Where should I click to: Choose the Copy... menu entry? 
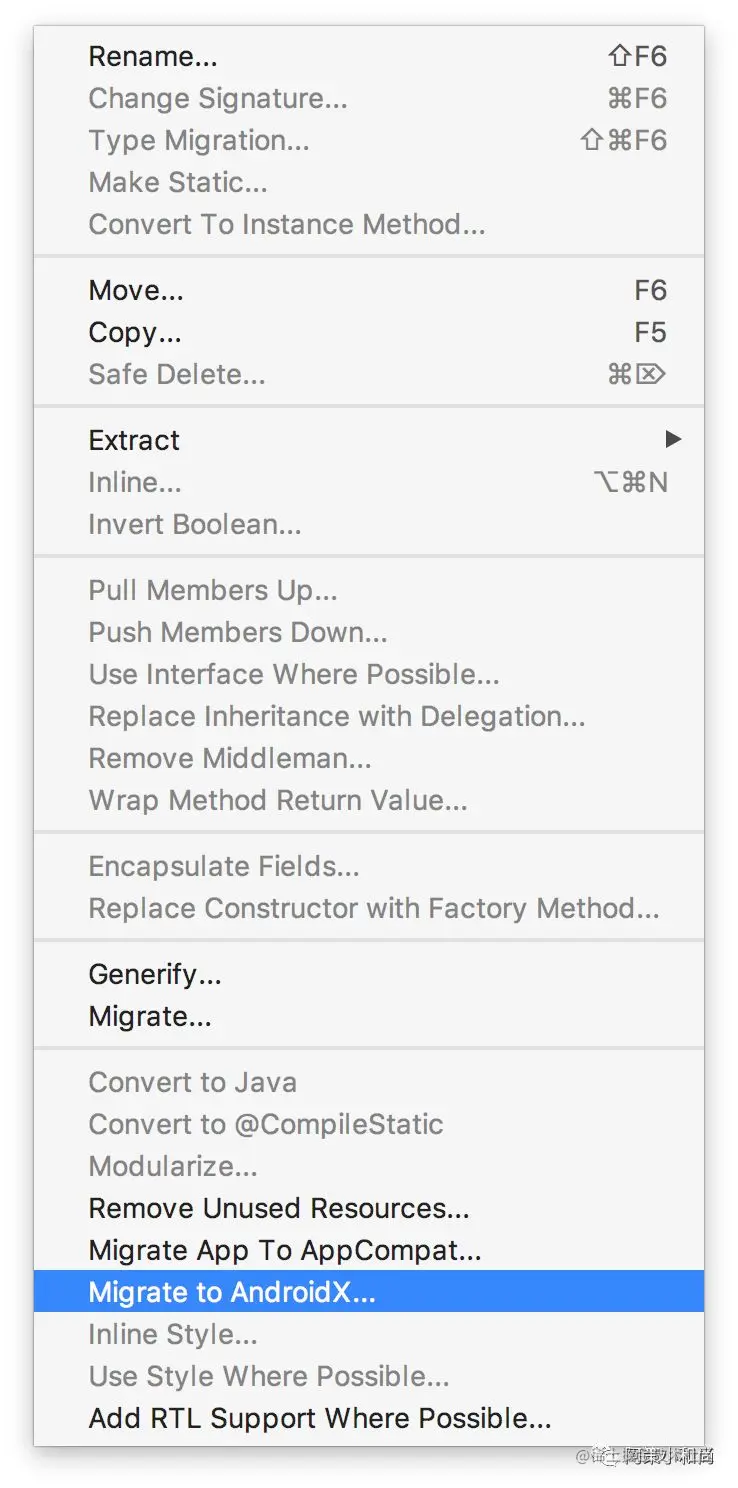tap(135, 333)
